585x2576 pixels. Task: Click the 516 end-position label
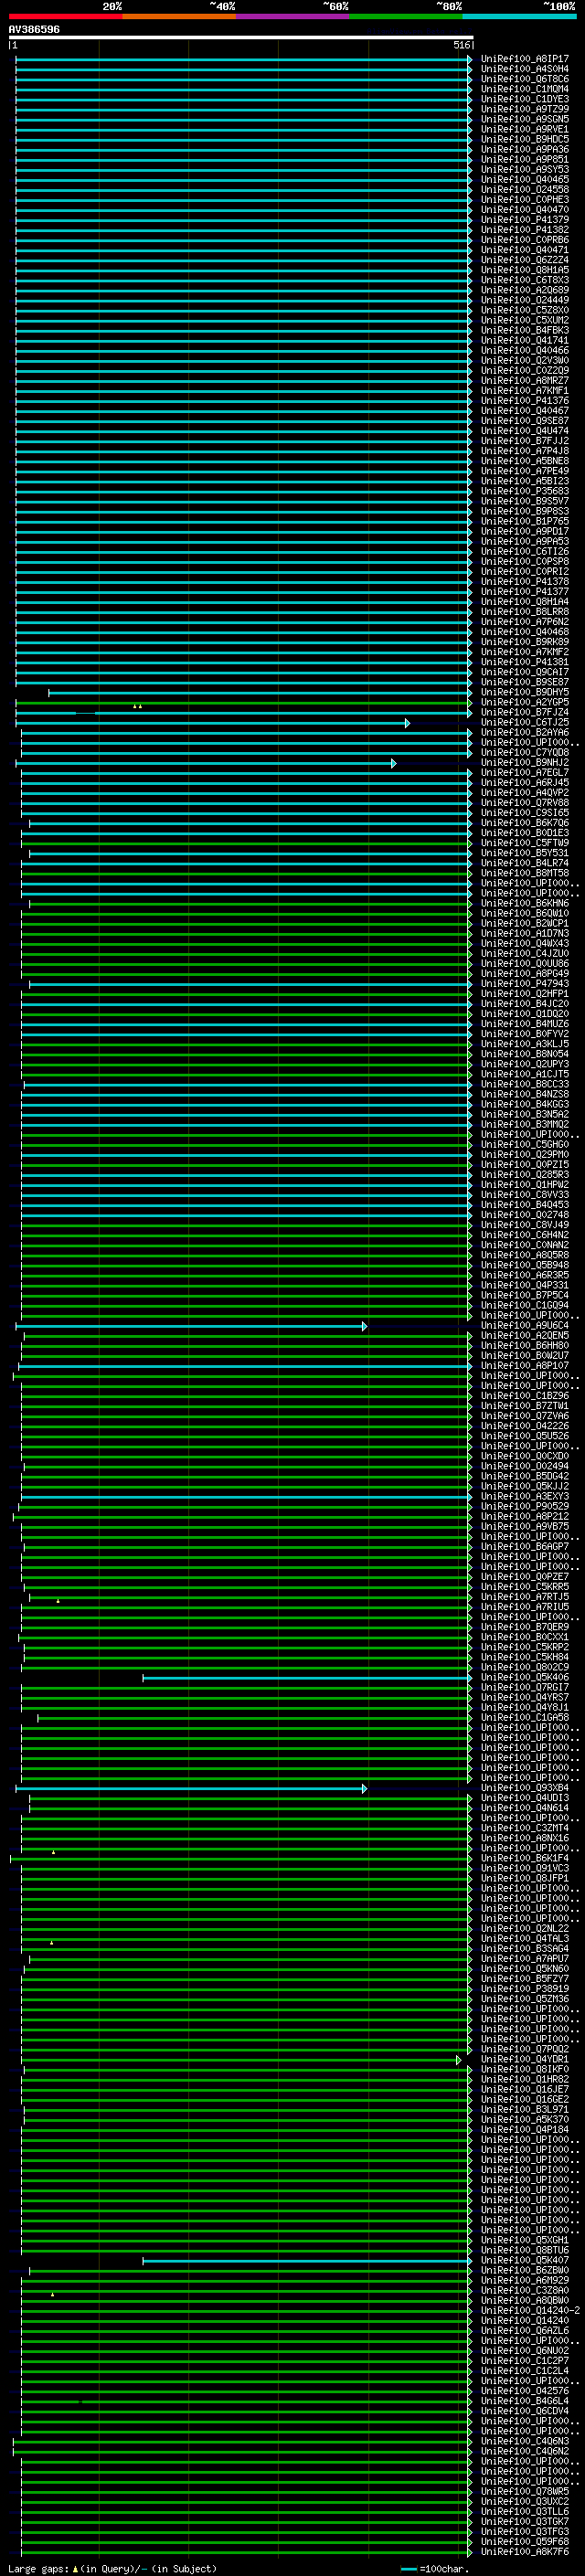461,45
